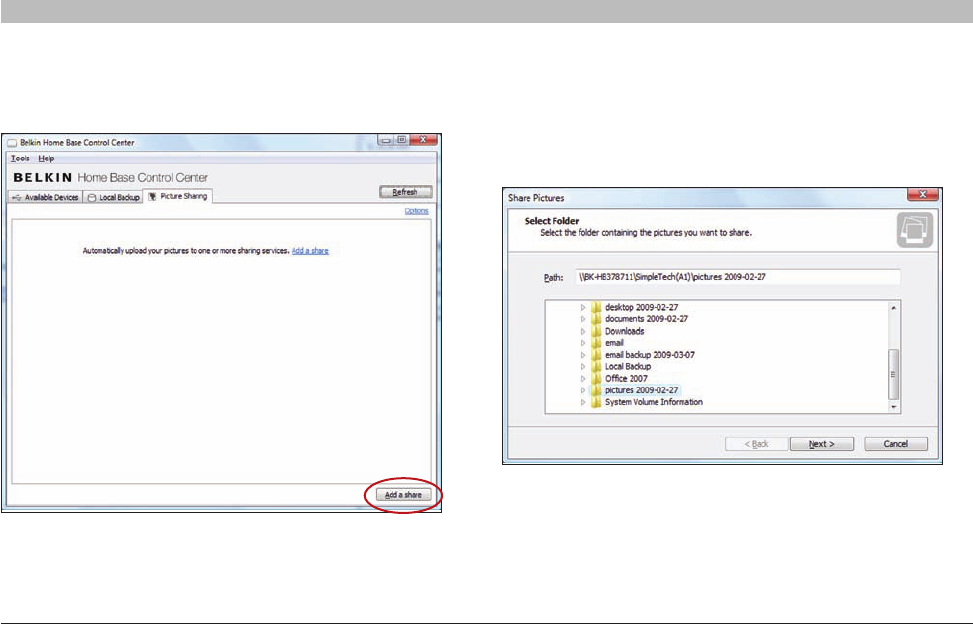This screenshot has width=973, height=624.
Task: Click the Path input field
Action: [737, 277]
